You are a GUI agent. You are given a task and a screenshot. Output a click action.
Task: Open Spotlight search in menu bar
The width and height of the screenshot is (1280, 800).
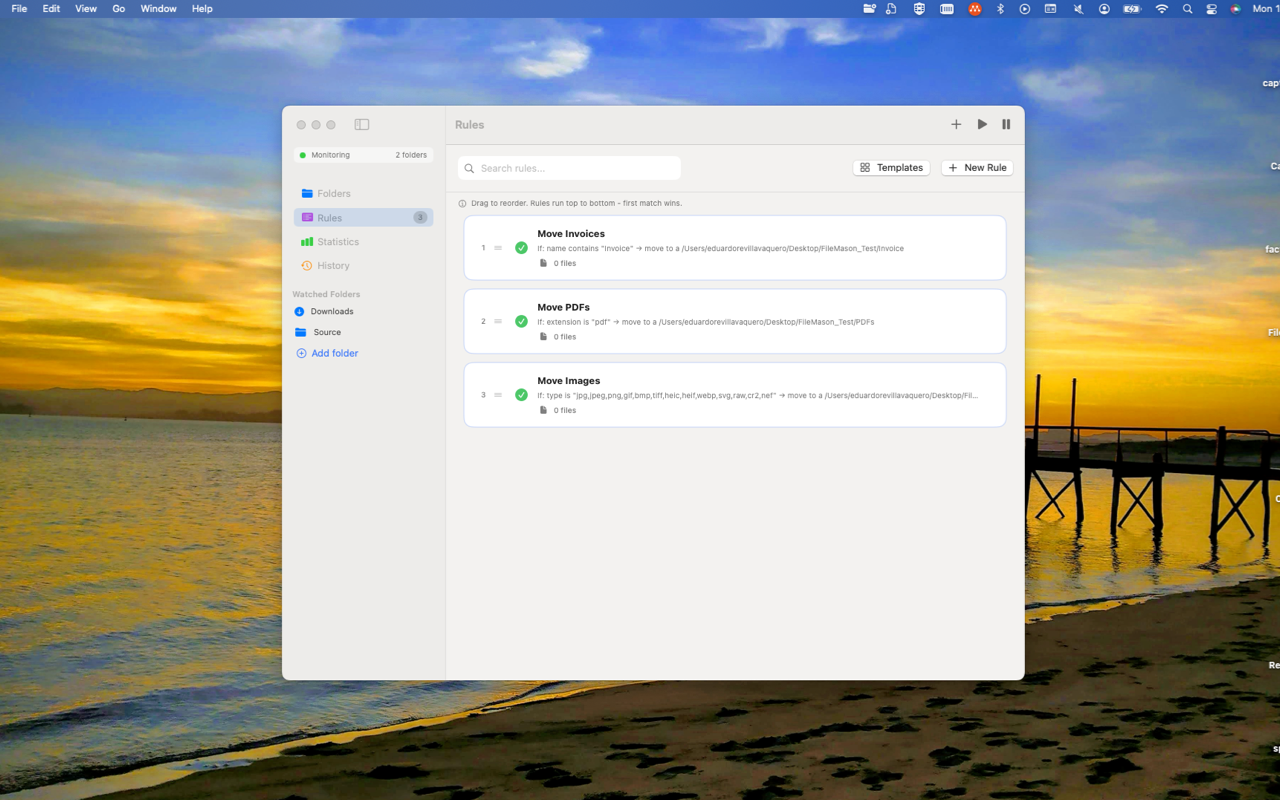(x=1187, y=8)
